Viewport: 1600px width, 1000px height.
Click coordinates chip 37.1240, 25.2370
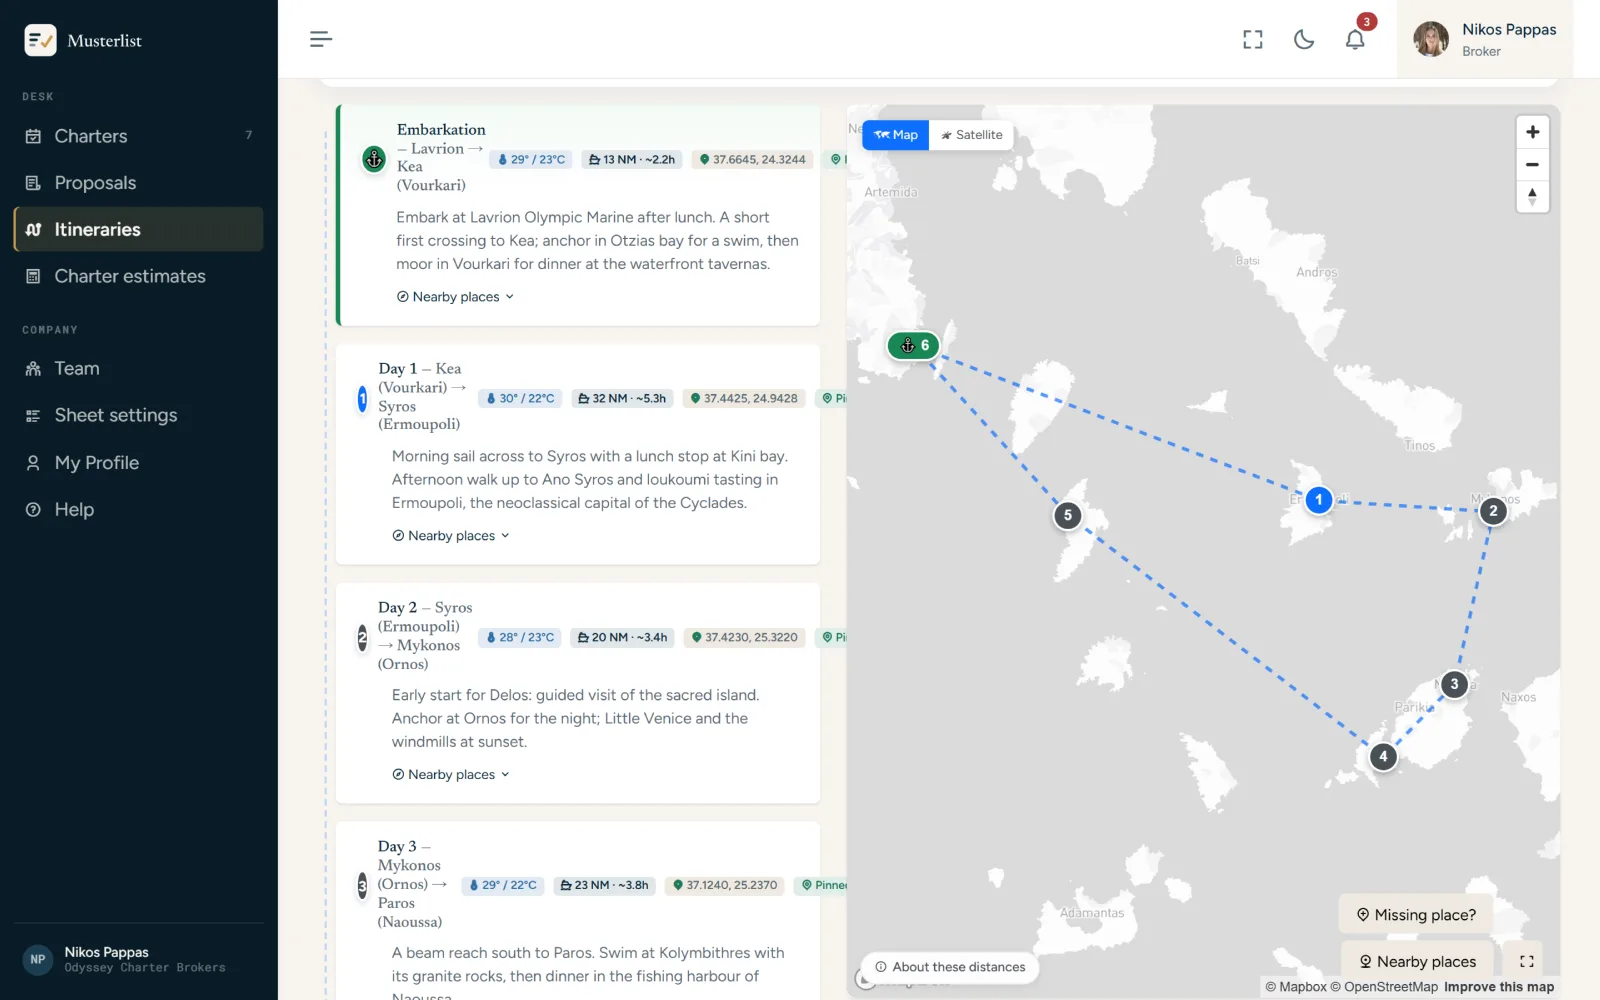click(x=726, y=885)
